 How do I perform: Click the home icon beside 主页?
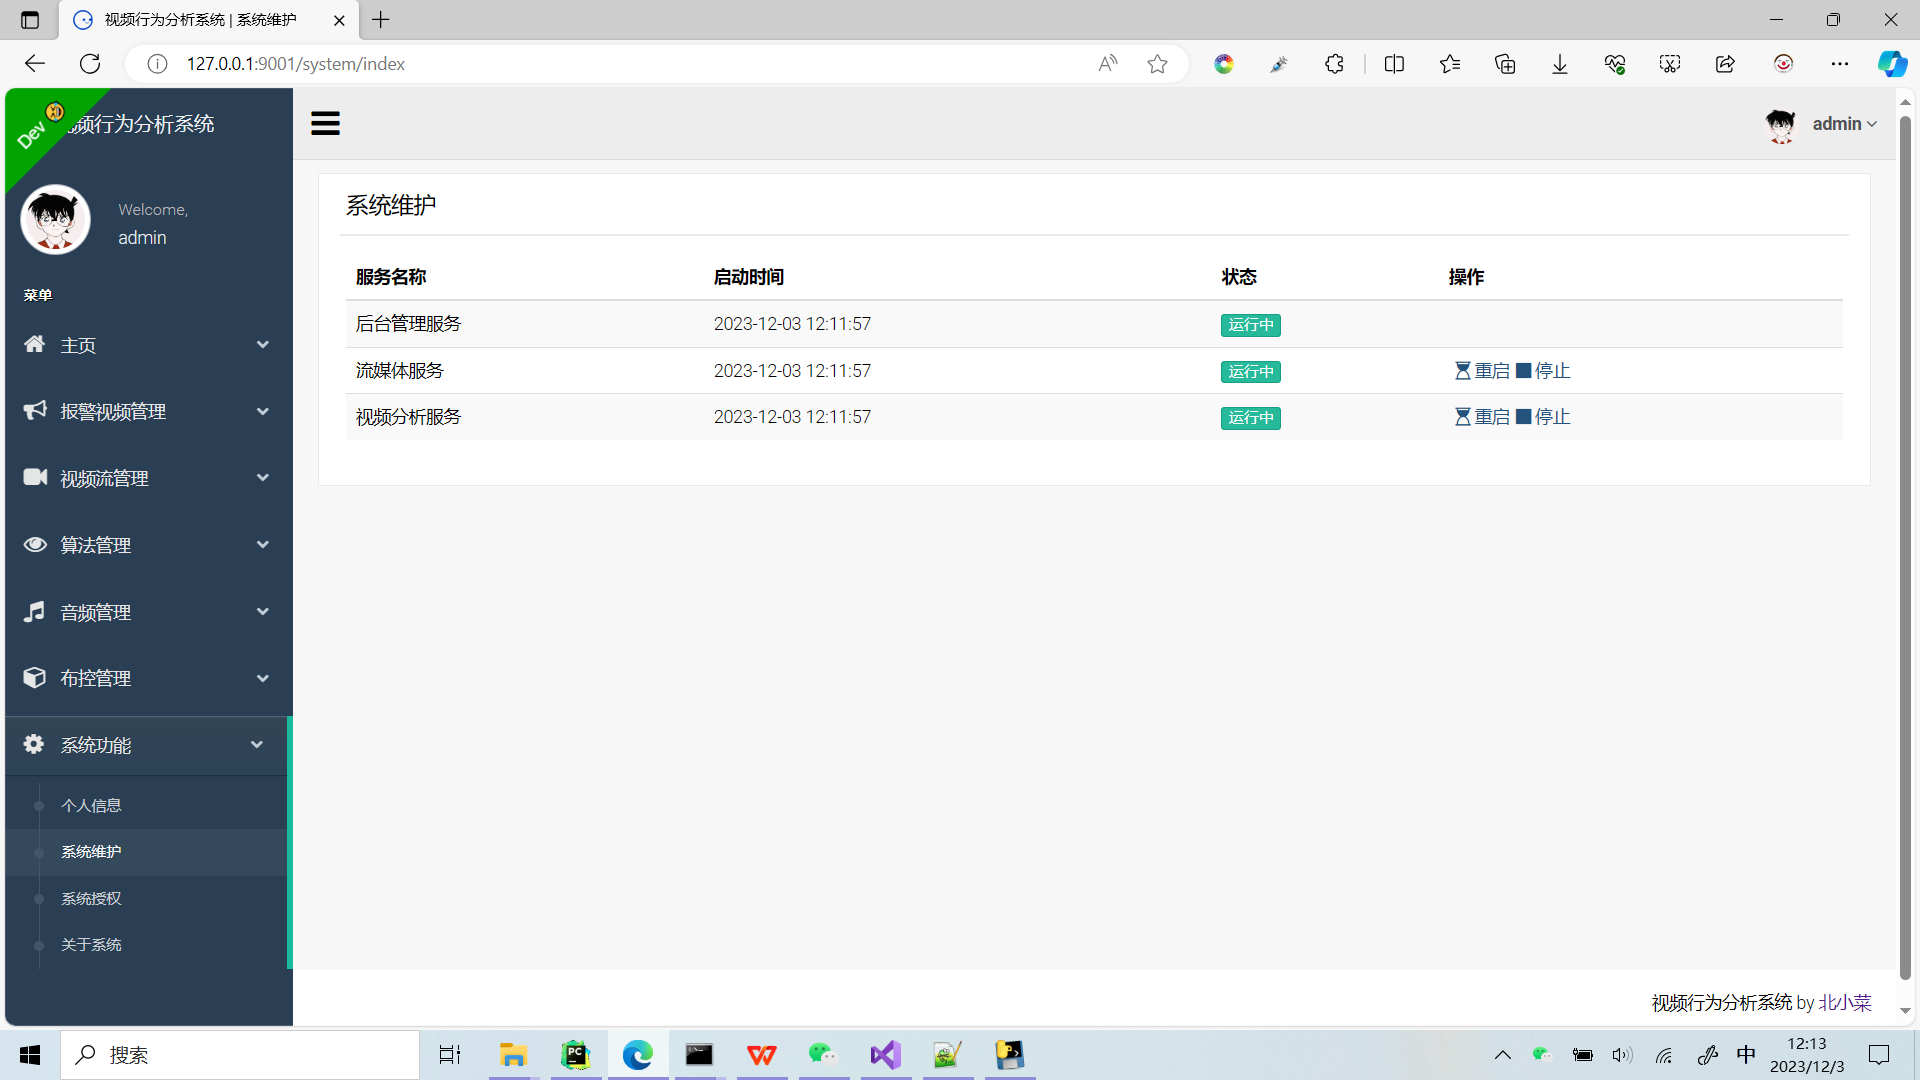coord(35,344)
